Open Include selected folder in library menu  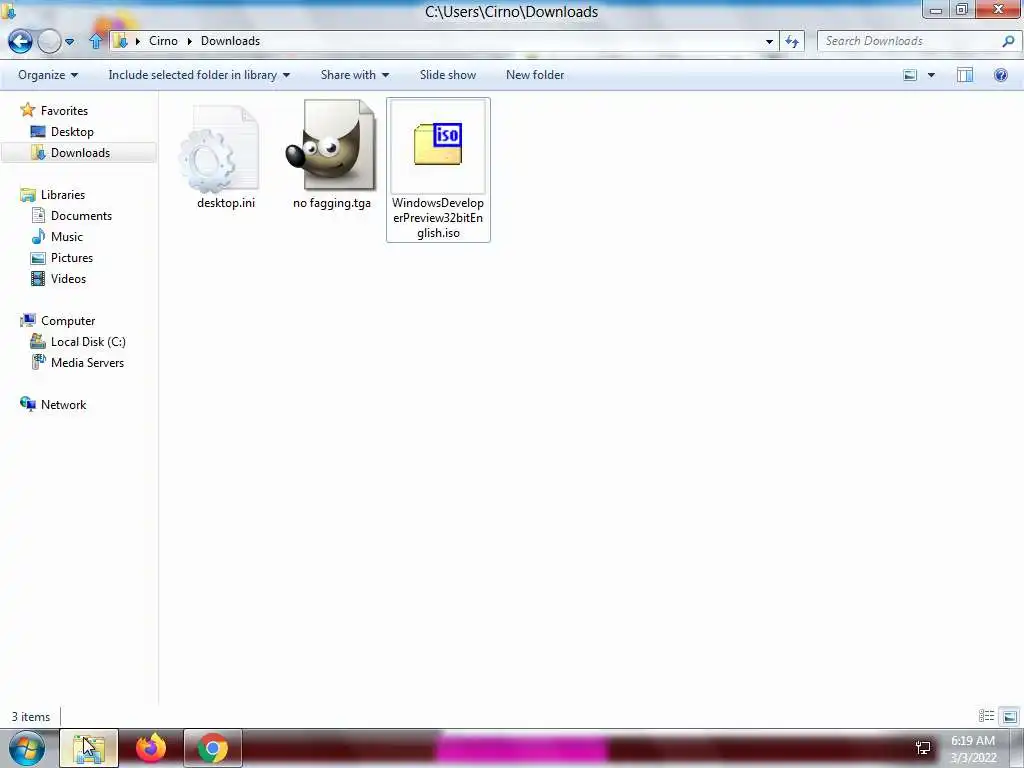point(199,75)
